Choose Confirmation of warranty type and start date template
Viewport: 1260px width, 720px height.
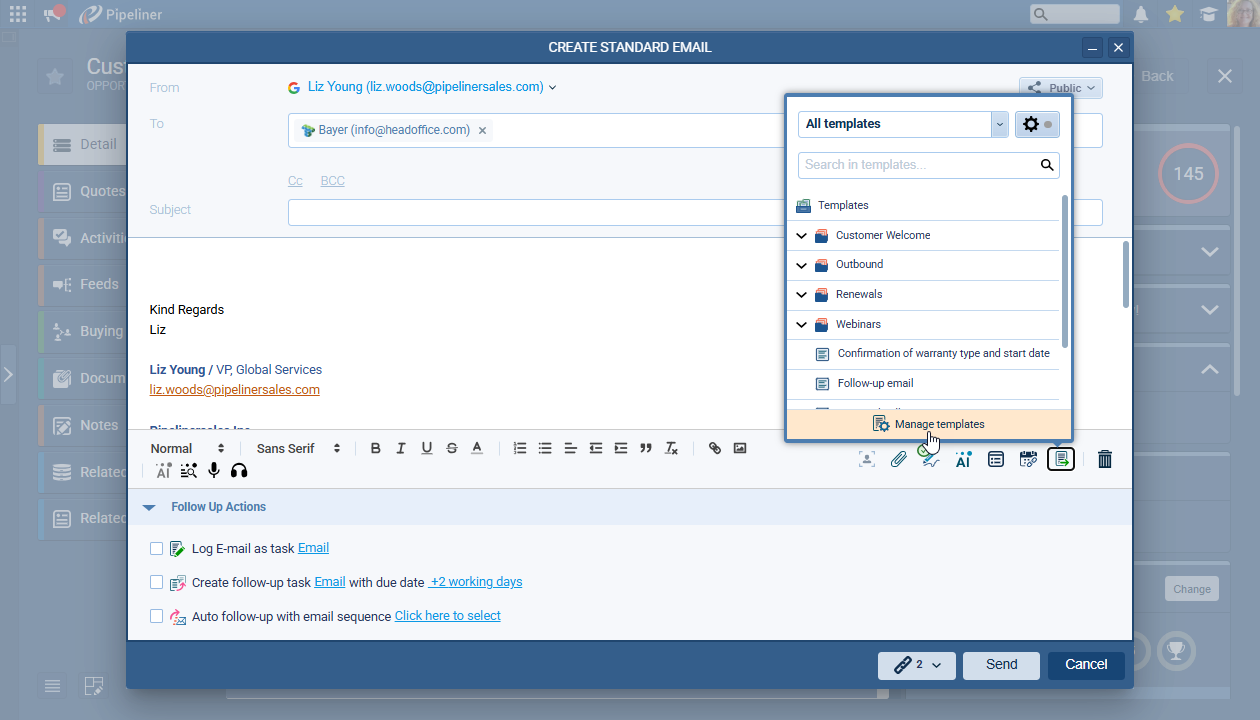coord(943,353)
